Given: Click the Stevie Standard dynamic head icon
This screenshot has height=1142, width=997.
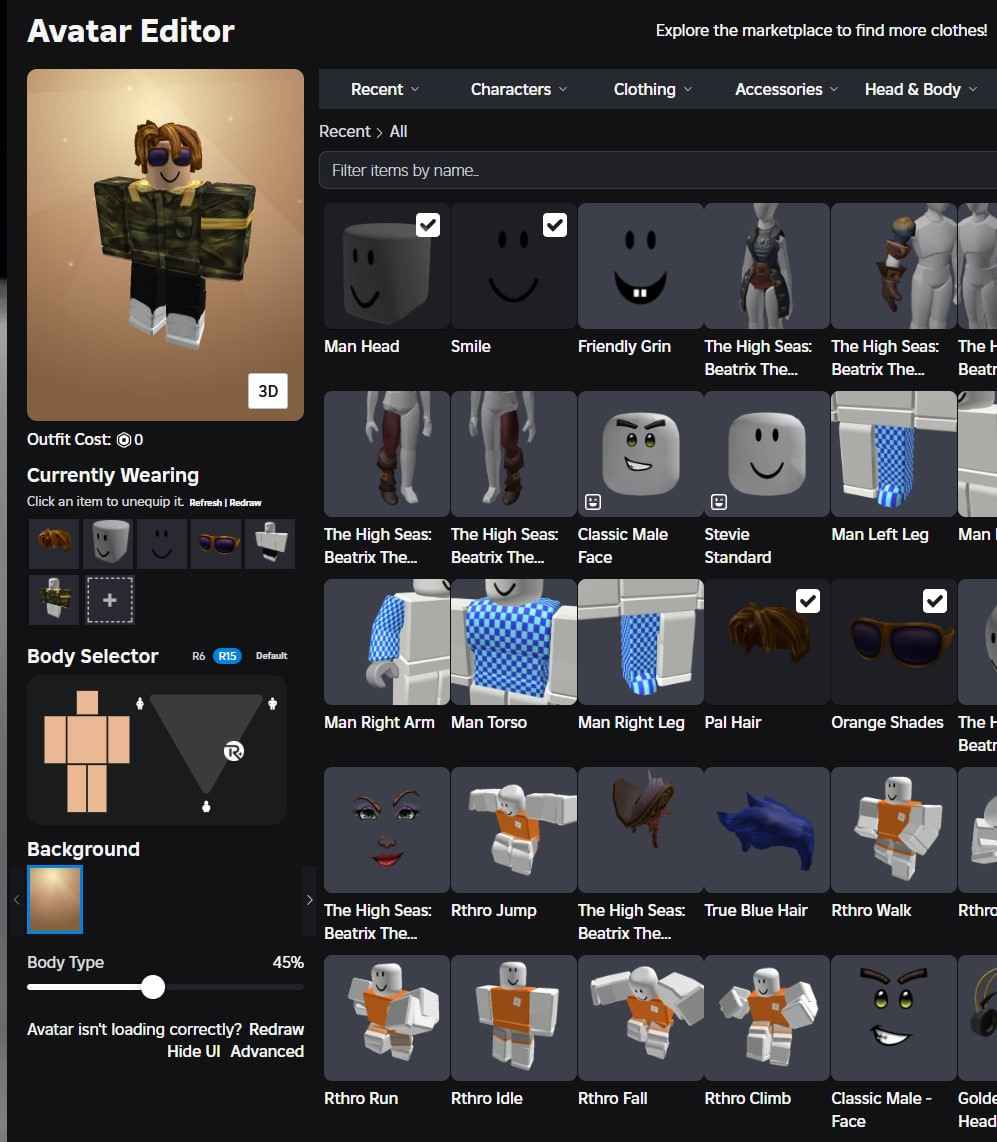Looking at the screenshot, I should (719, 502).
